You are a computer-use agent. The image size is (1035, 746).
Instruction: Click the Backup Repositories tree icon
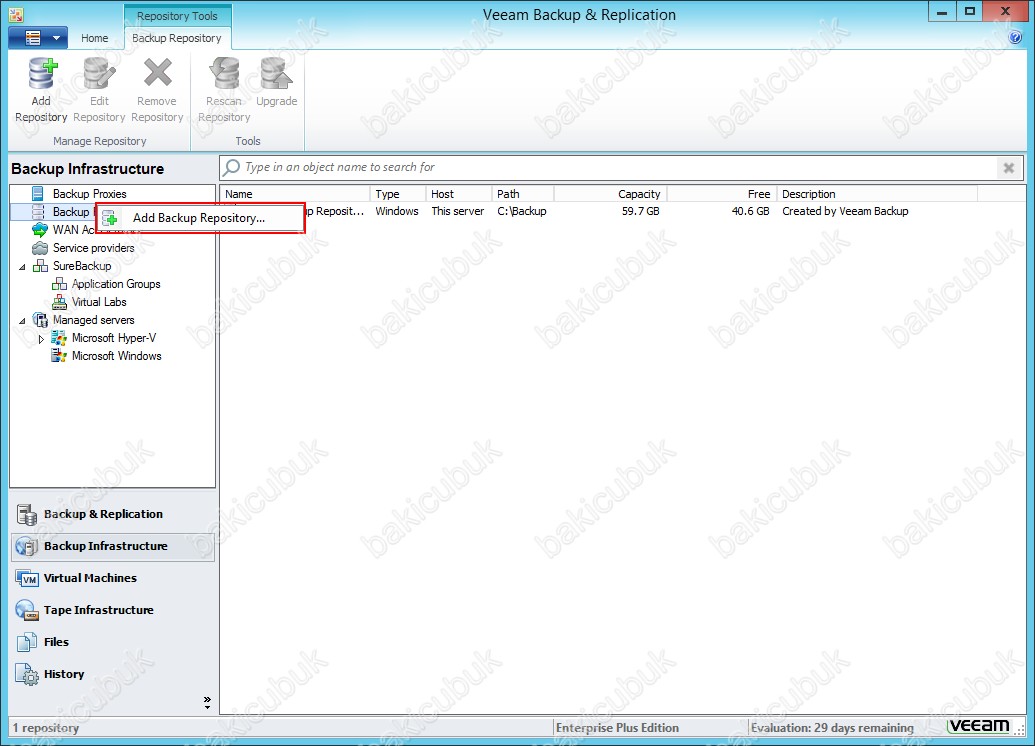click(38, 211)
